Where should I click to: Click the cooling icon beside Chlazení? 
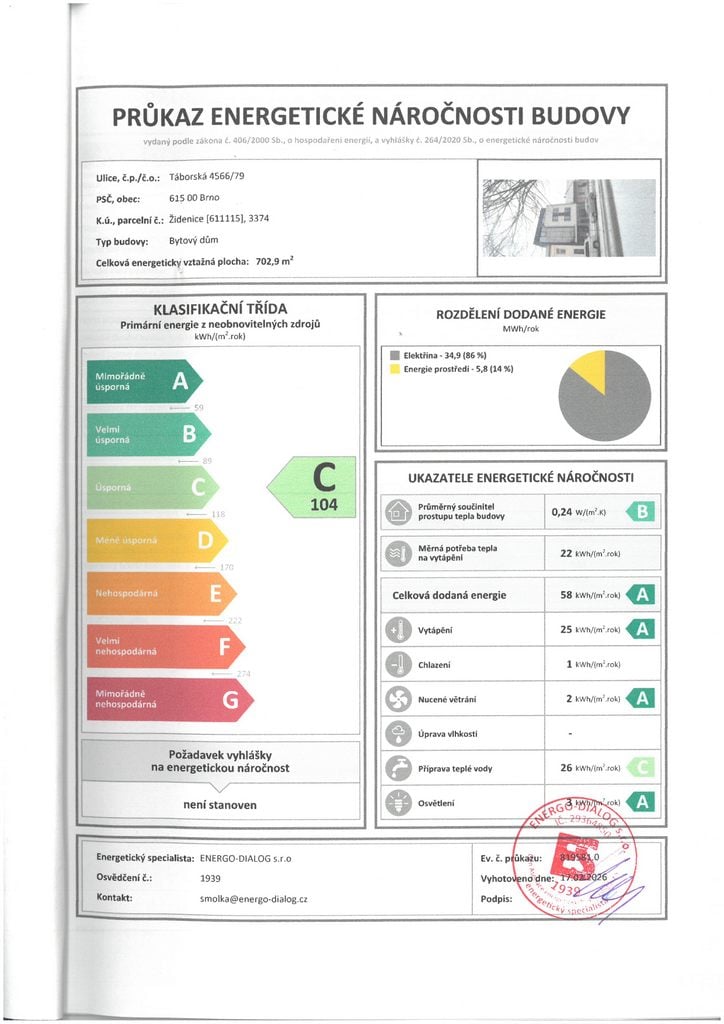(x=398, y=663)
